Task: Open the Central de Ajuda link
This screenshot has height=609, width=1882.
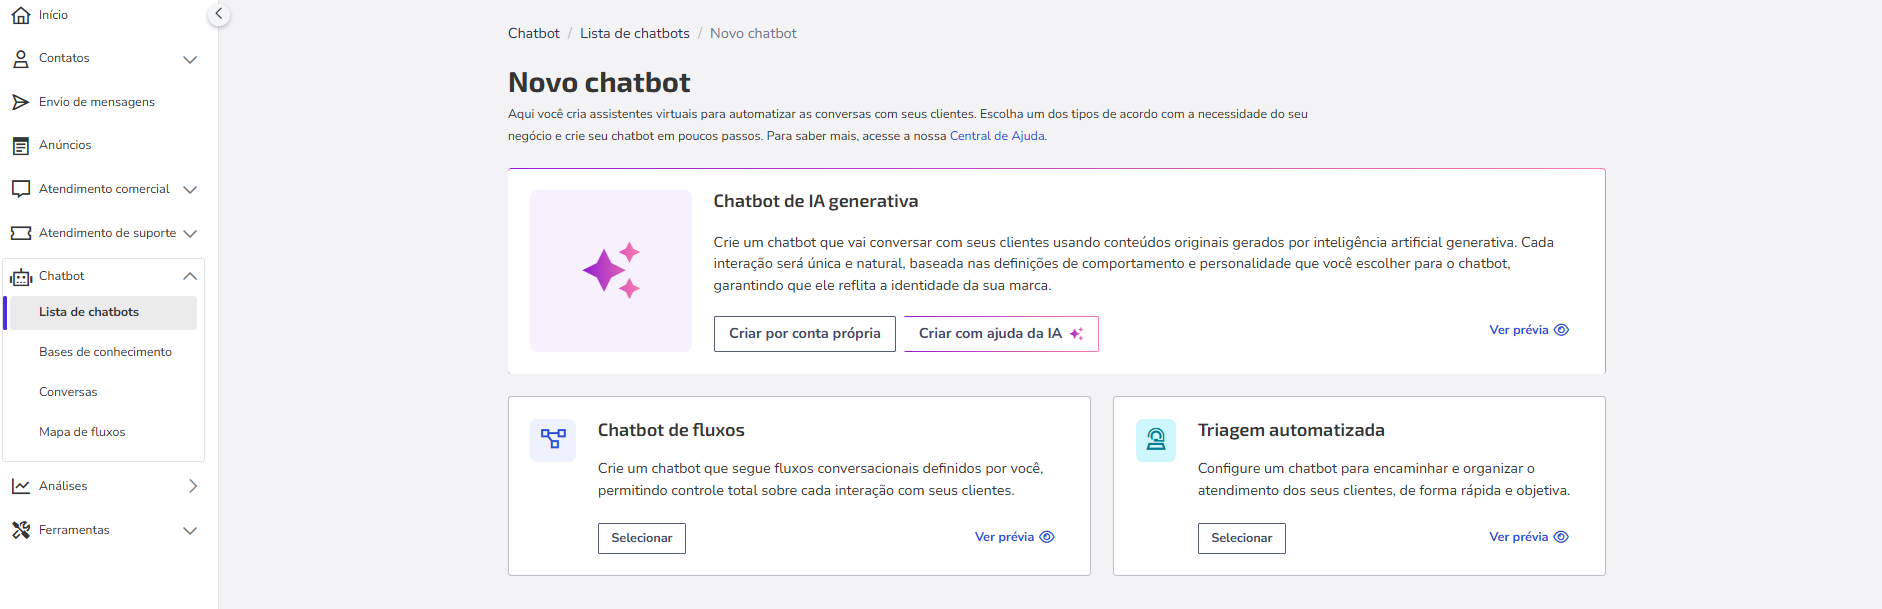Action: pyautogui.click(x=997, y=136)
